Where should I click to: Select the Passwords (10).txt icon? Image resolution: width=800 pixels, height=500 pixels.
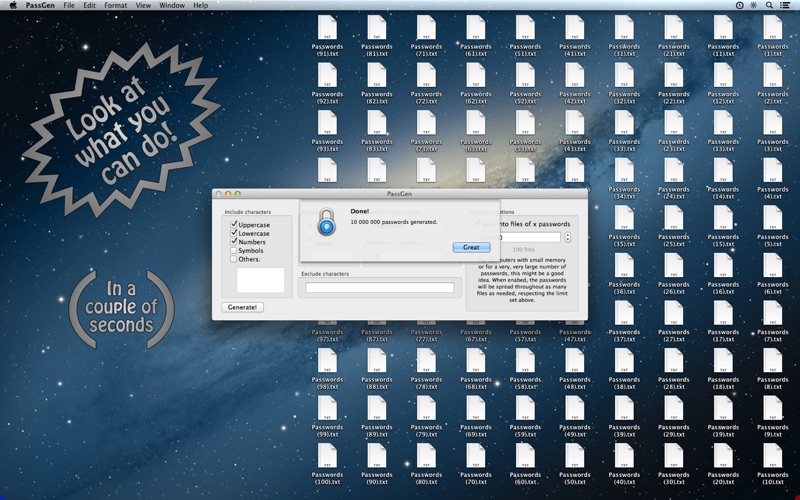tap(772, 456)
